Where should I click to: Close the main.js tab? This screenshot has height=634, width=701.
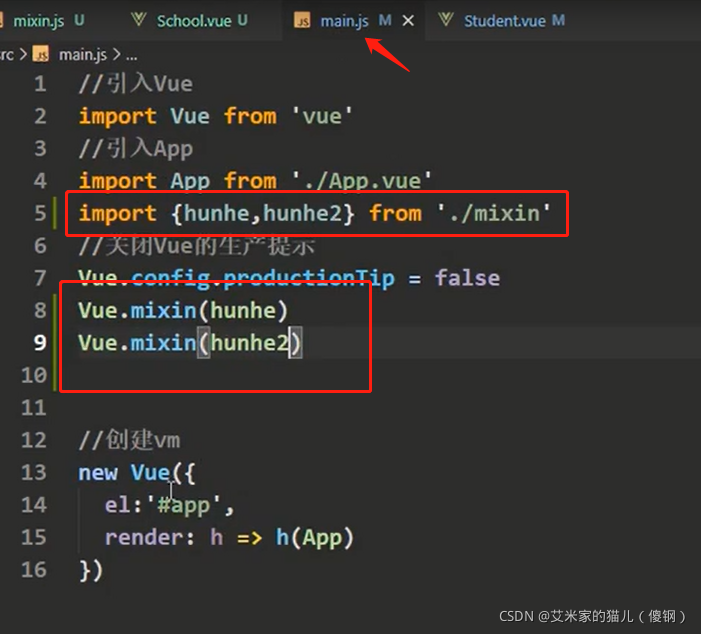[408, 21]
